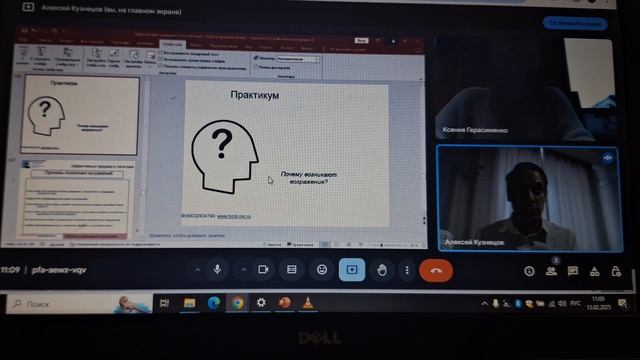Open Settings gear on taskbar

point(261,303)
